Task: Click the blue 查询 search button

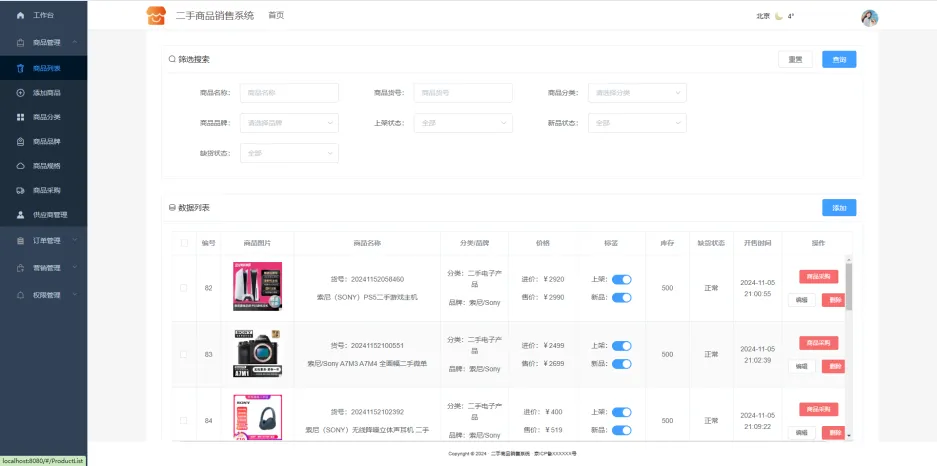Action: tap(839, 60)
